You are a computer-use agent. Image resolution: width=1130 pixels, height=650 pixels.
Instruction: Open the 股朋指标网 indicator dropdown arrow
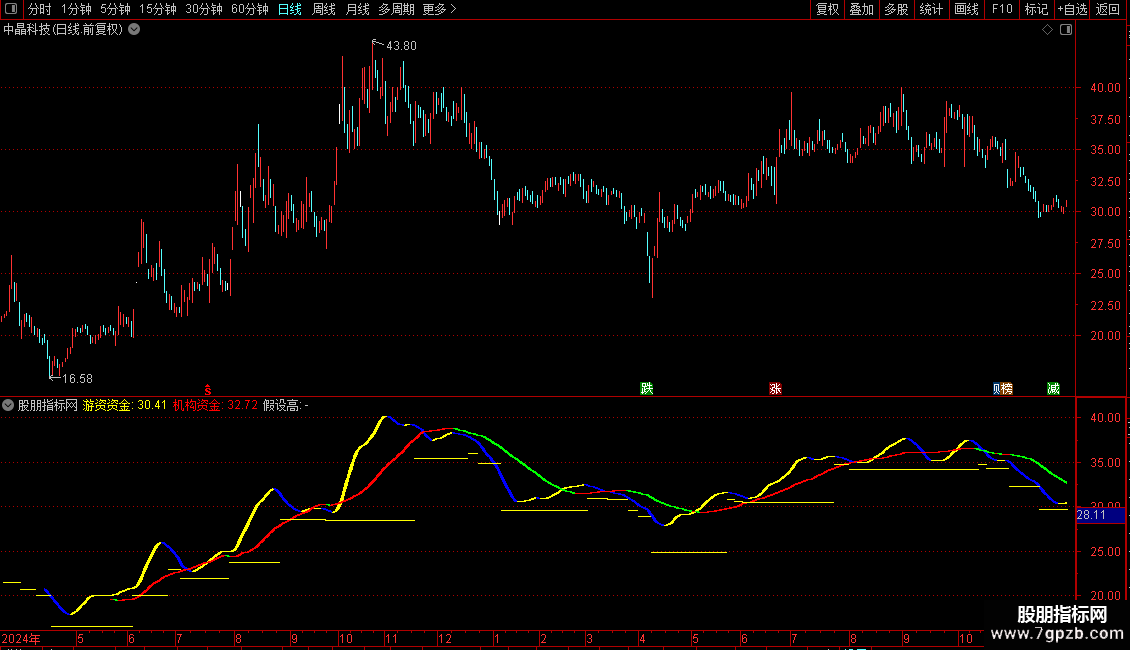tap(9, 406)
